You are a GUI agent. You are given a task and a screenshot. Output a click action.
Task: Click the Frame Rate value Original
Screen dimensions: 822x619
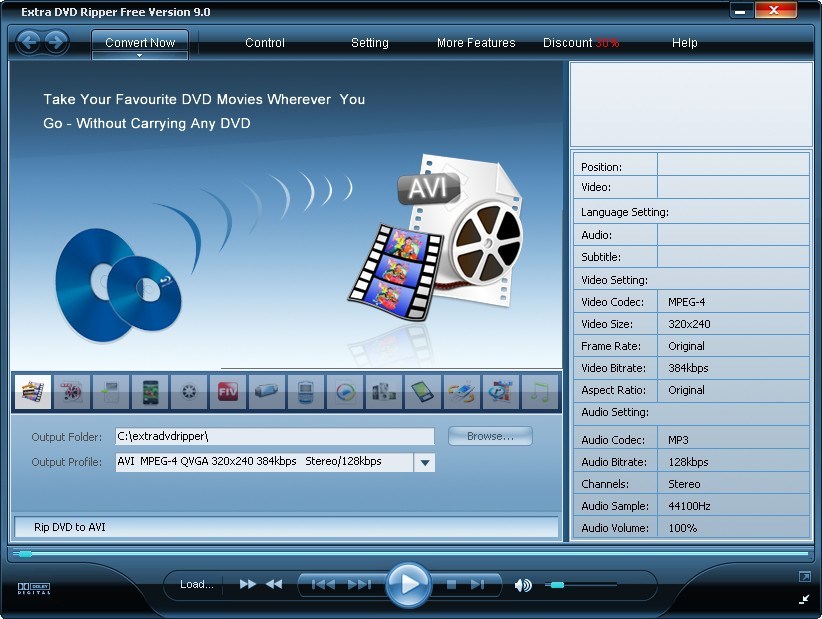point(686,346)
